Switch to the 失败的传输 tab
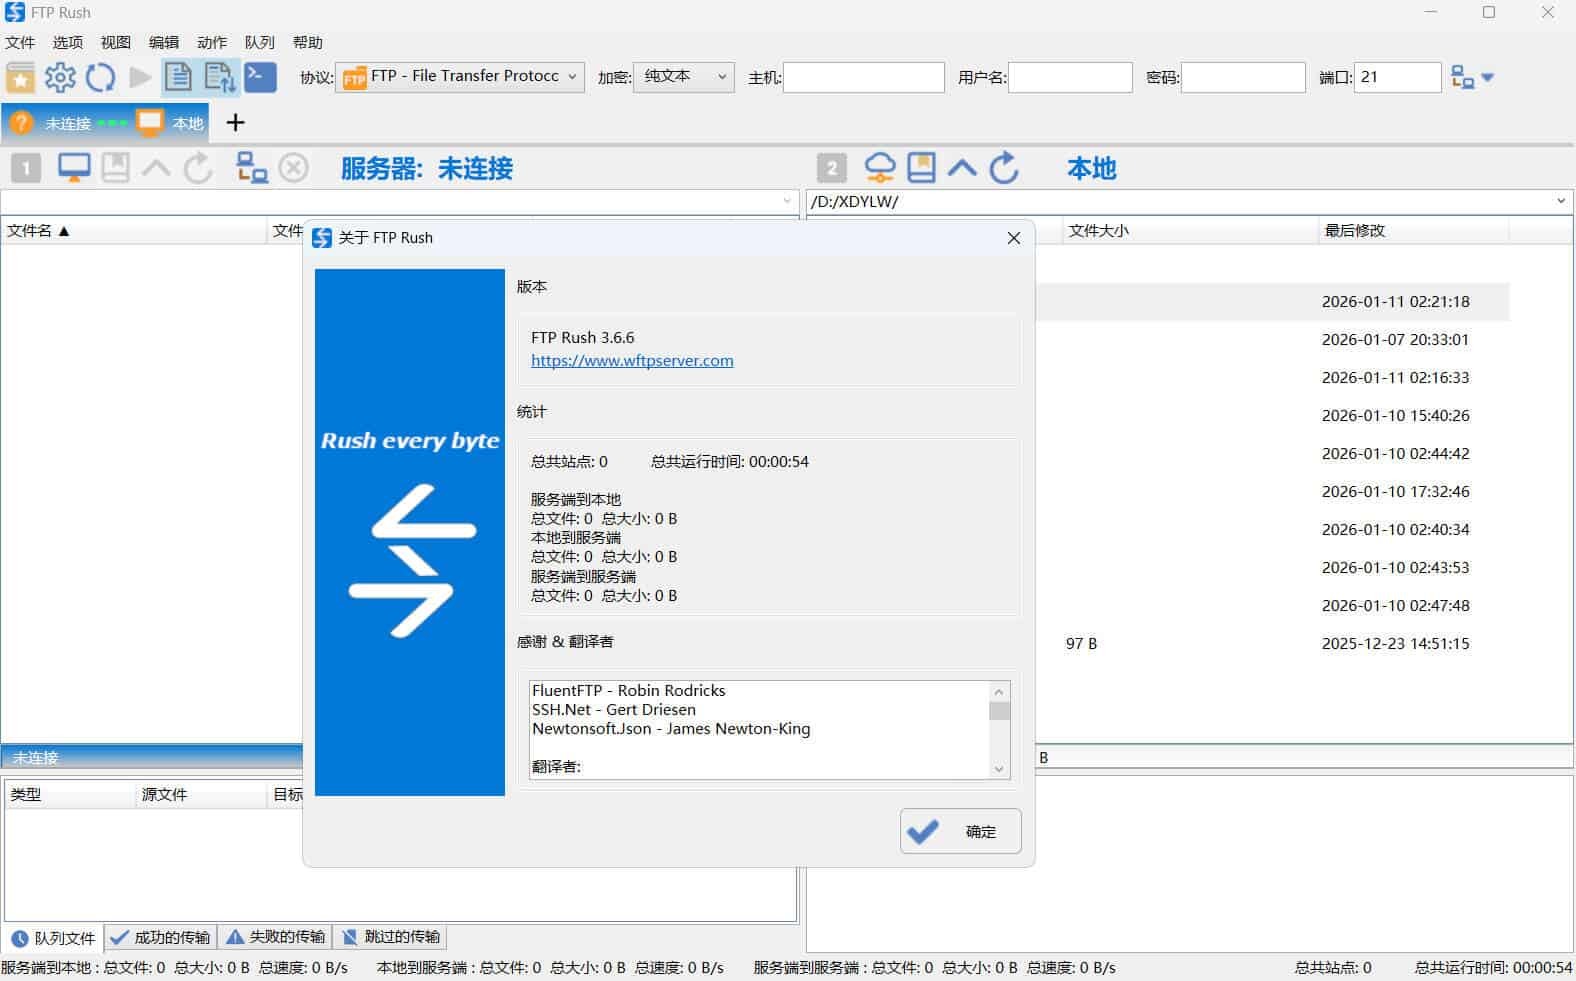Viewport: 1576px width, 981px height. (276, 937)
